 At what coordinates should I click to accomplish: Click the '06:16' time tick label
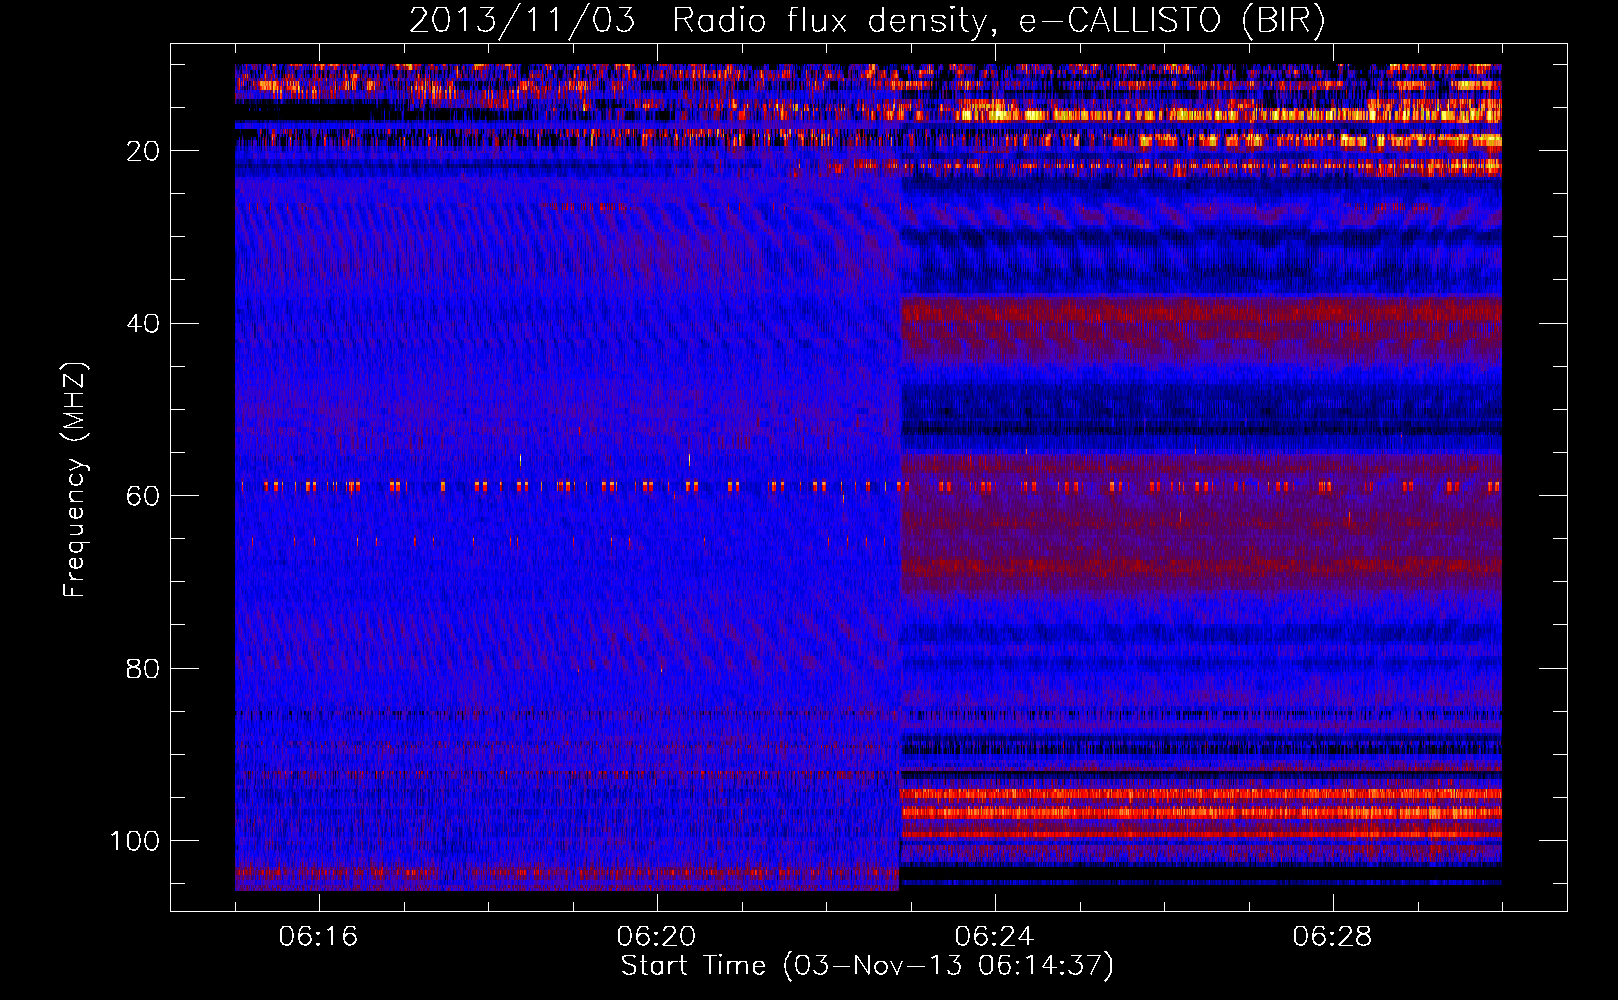click(318, 937)
